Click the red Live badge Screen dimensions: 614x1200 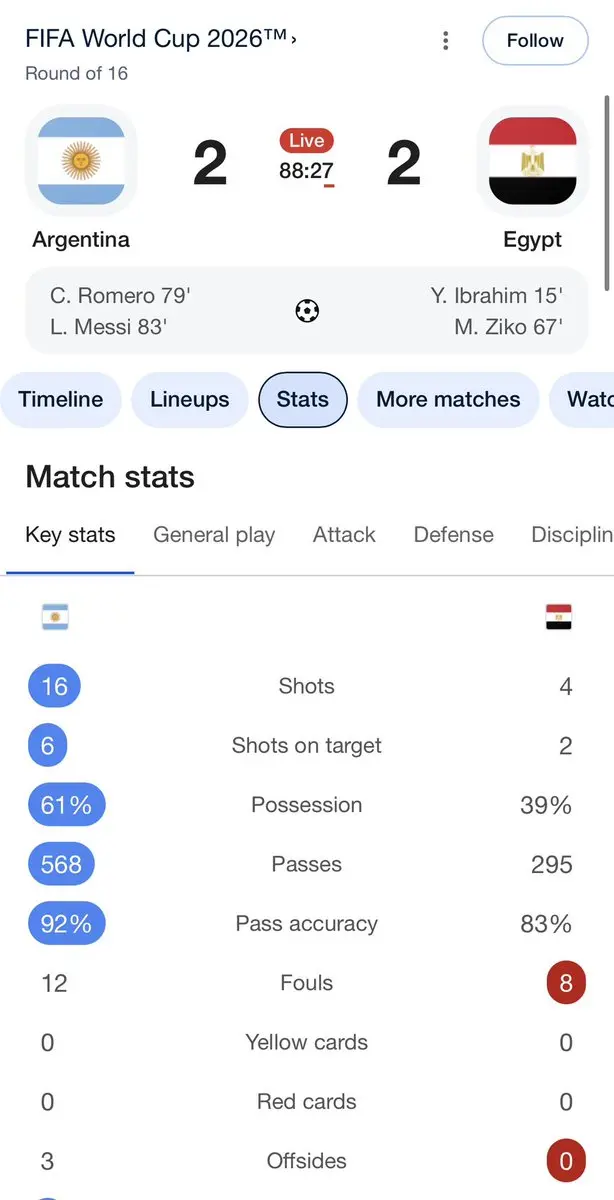(x=307, y=141)
